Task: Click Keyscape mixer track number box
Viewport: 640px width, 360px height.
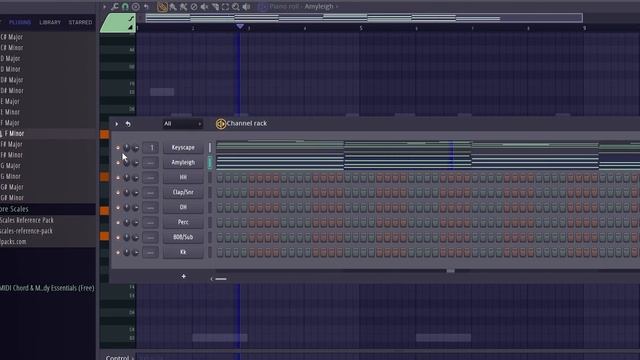Action: click(151, 148)
